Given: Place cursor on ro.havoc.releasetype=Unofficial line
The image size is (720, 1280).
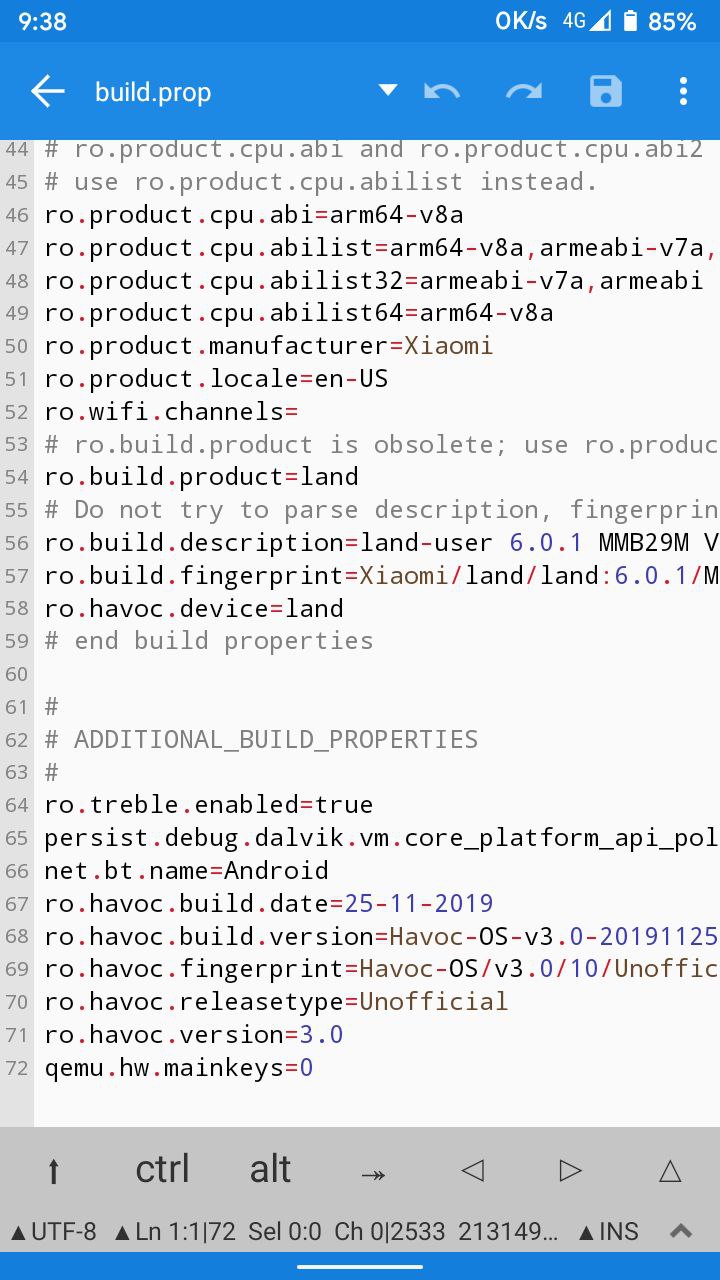Looking at the screenshot, I should click(276, 1001).
